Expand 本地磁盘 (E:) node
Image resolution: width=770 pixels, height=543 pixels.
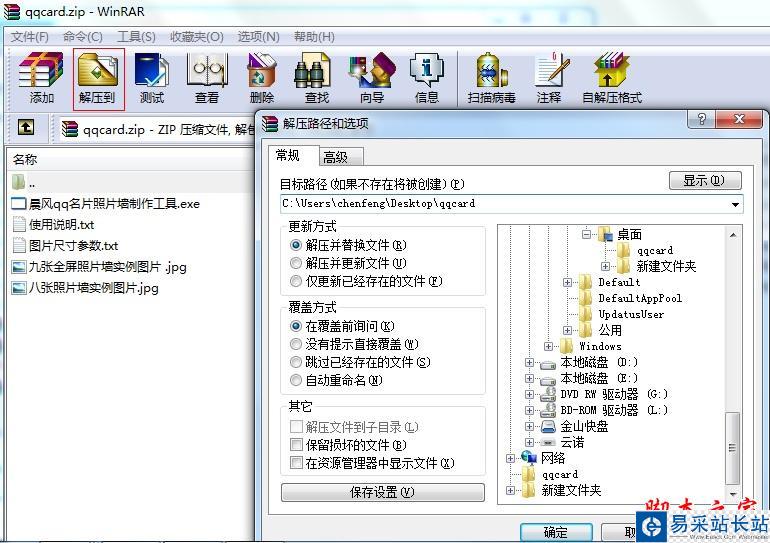click(529, 378)
